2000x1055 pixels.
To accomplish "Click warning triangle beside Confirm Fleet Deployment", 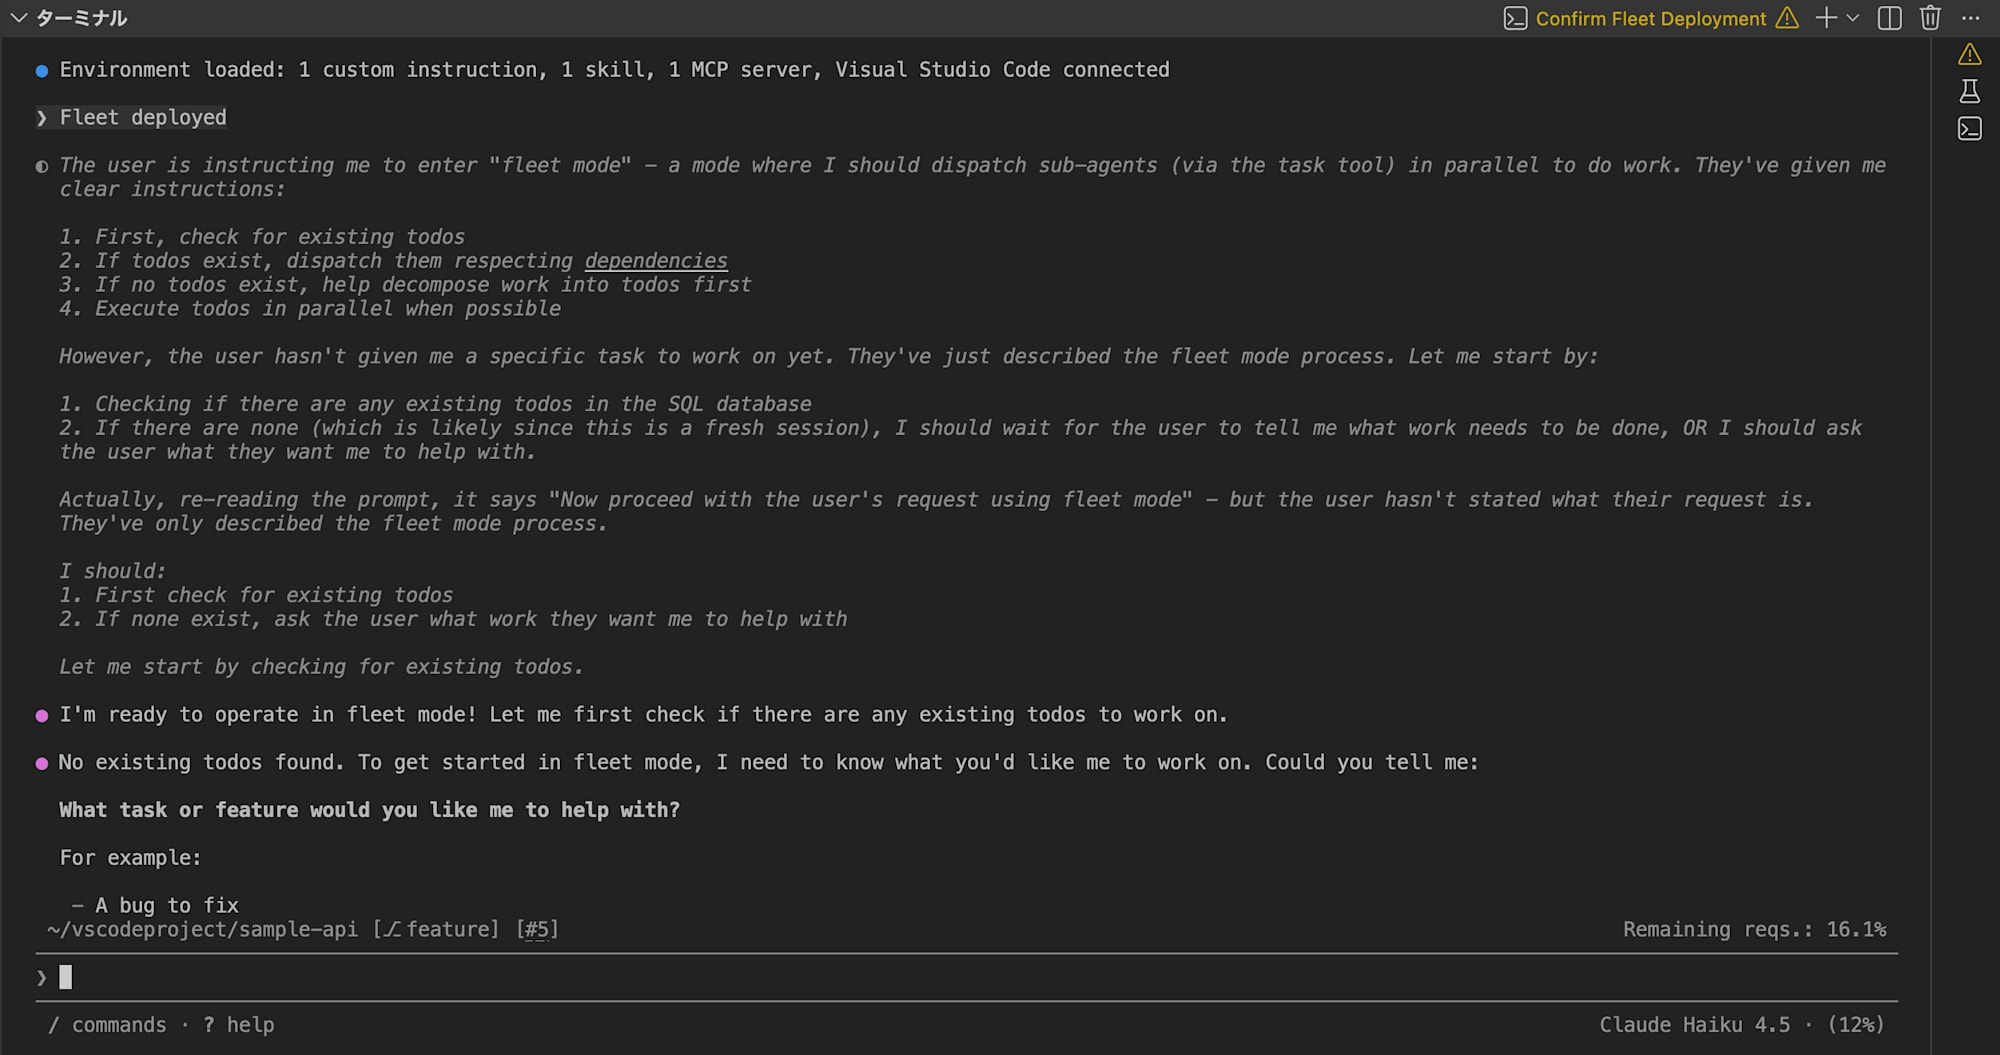I will [1786, 18].
